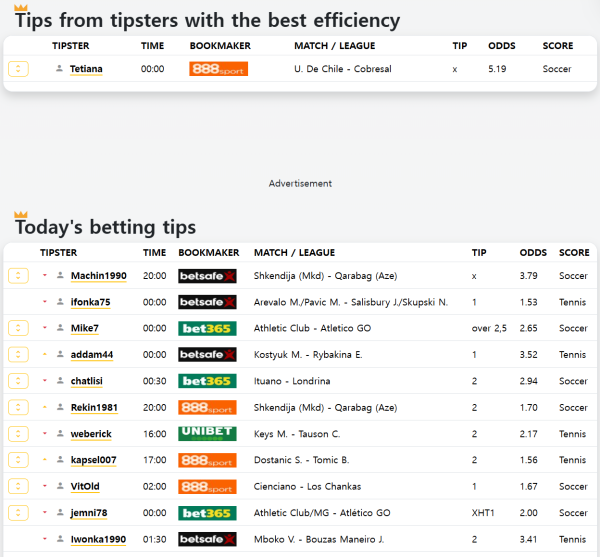Sort today's tips by ODDS column header
This screenshot has height=557, width=600.
533,253
